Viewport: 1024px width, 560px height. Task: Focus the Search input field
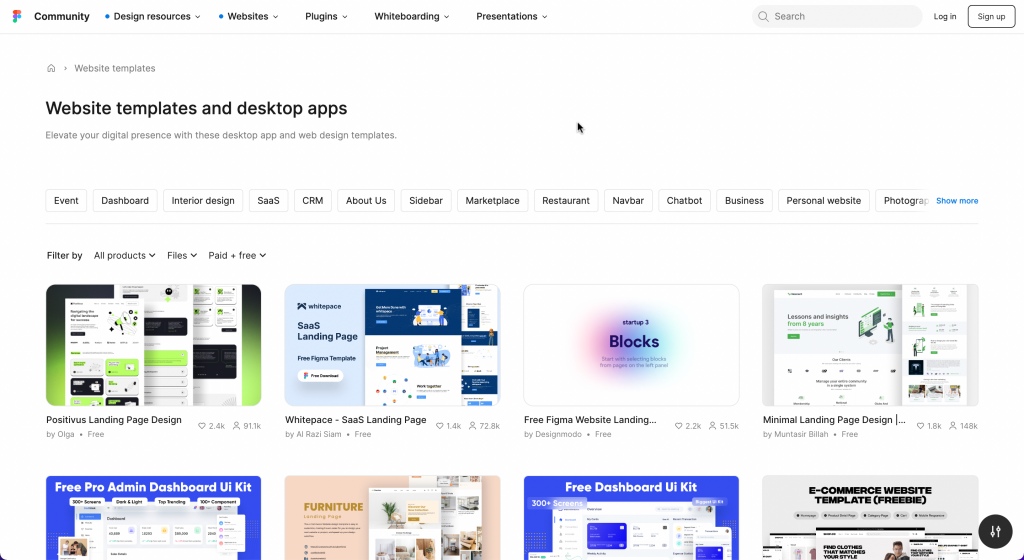point(837,16)
